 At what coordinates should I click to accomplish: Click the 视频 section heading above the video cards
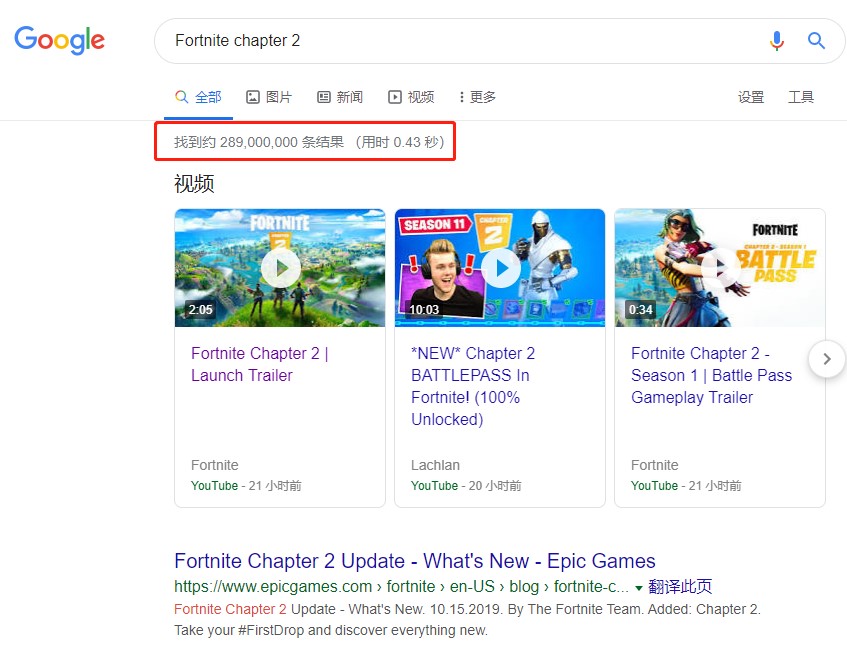click(x=194, y=184)
